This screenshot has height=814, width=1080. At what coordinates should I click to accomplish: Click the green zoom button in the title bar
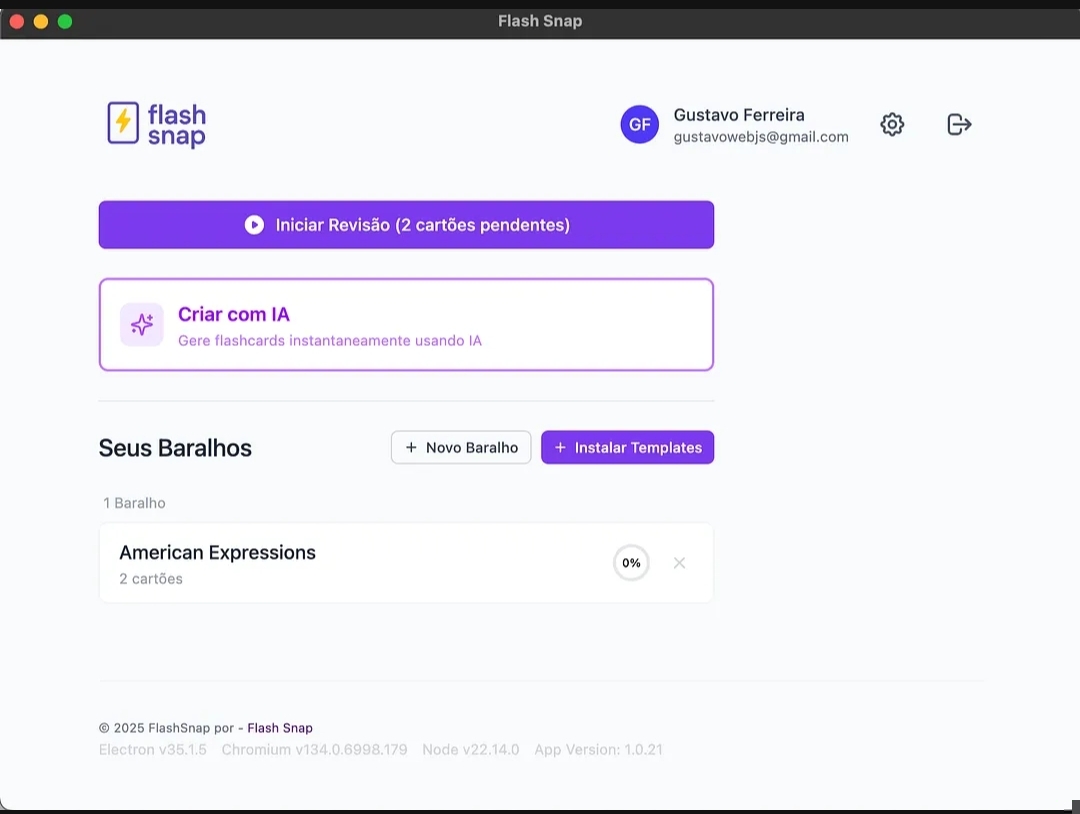(x=65, y=20)
